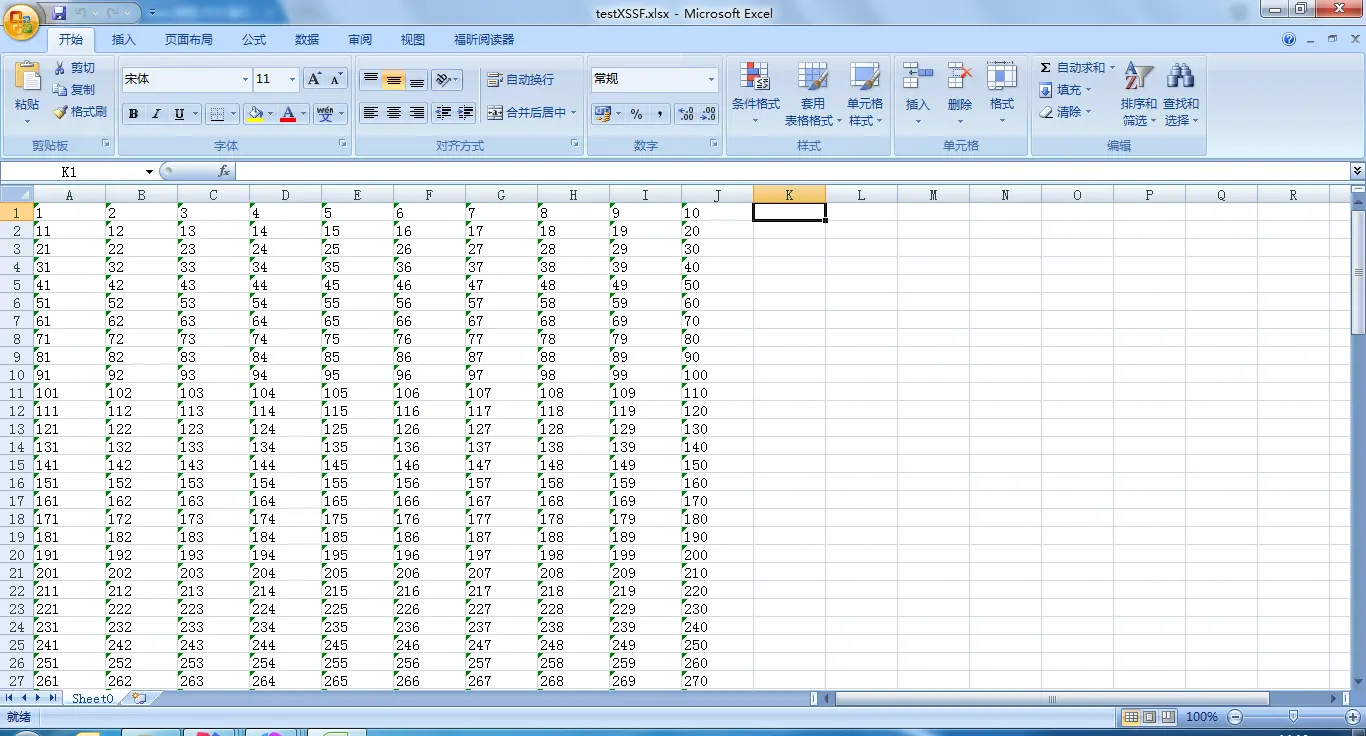
Task: Click the percent style icon
Action: pos(636,114)
